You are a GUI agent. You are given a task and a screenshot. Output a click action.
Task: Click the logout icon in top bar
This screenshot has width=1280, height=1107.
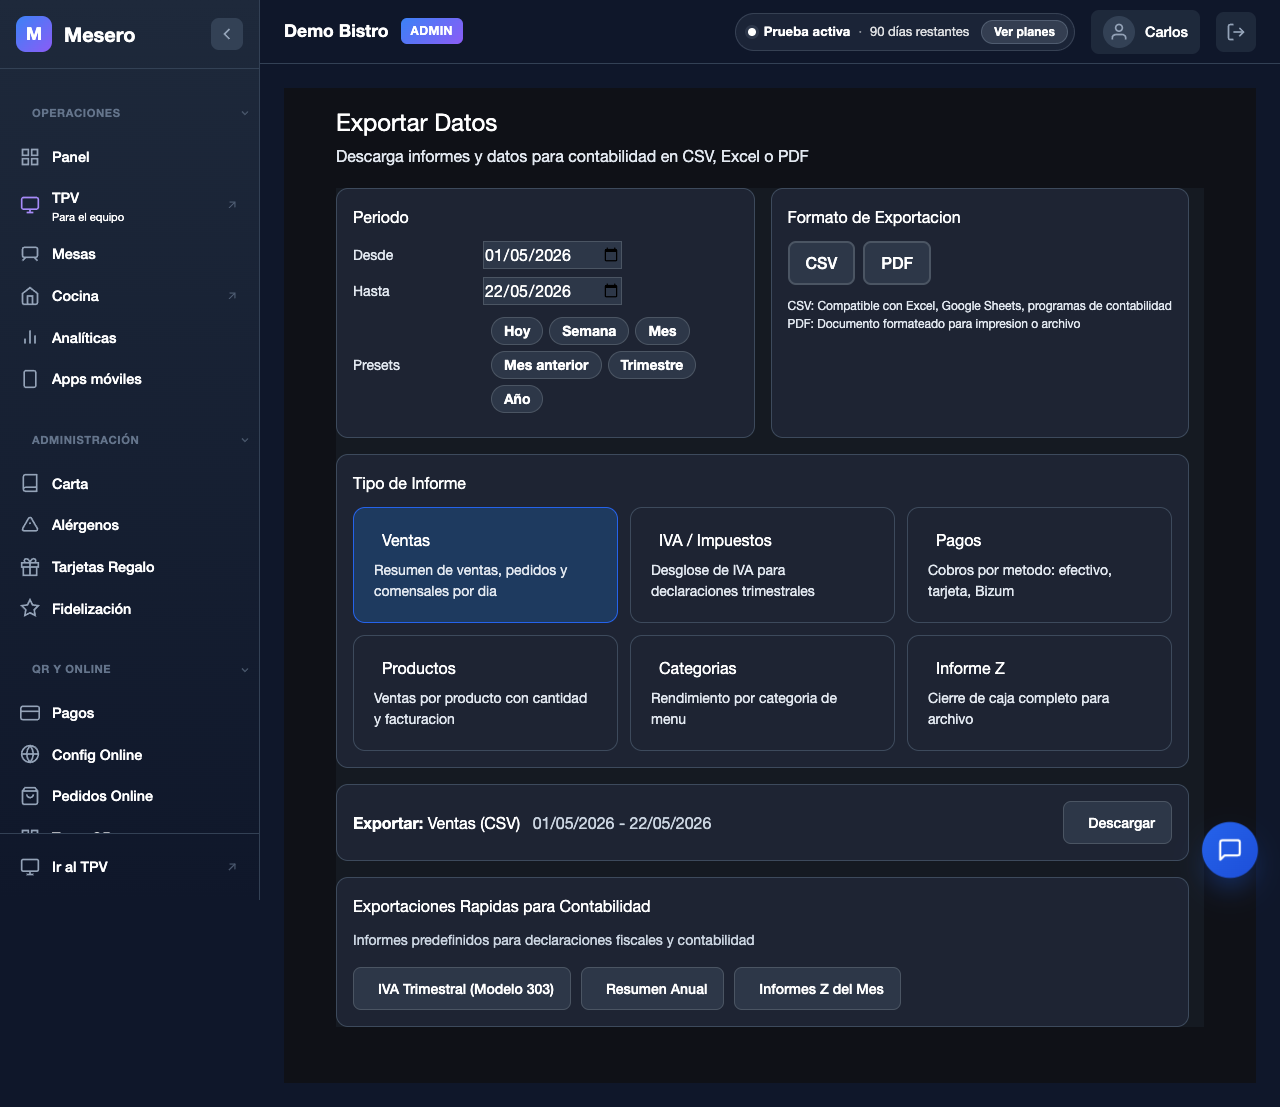[x=1236, y=32]
